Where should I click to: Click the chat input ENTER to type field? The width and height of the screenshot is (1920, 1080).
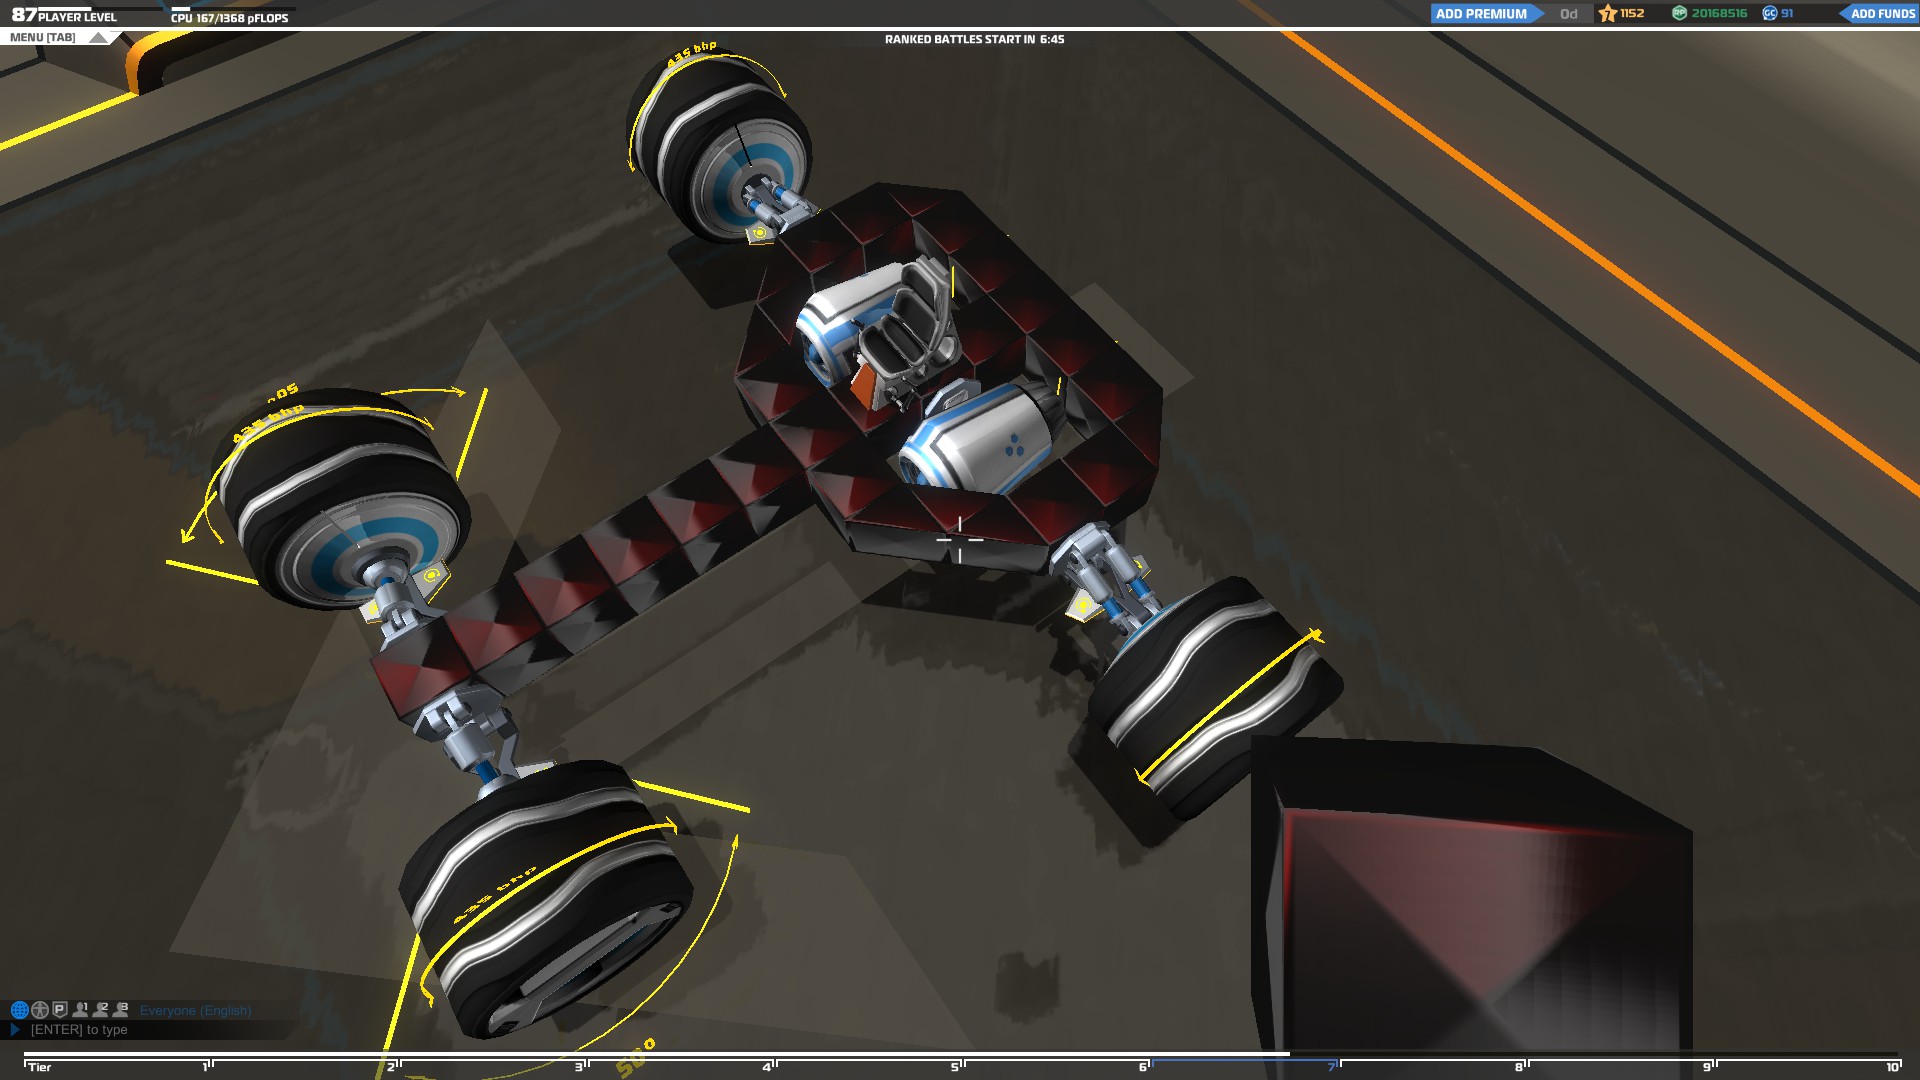tap(79, 1029)
